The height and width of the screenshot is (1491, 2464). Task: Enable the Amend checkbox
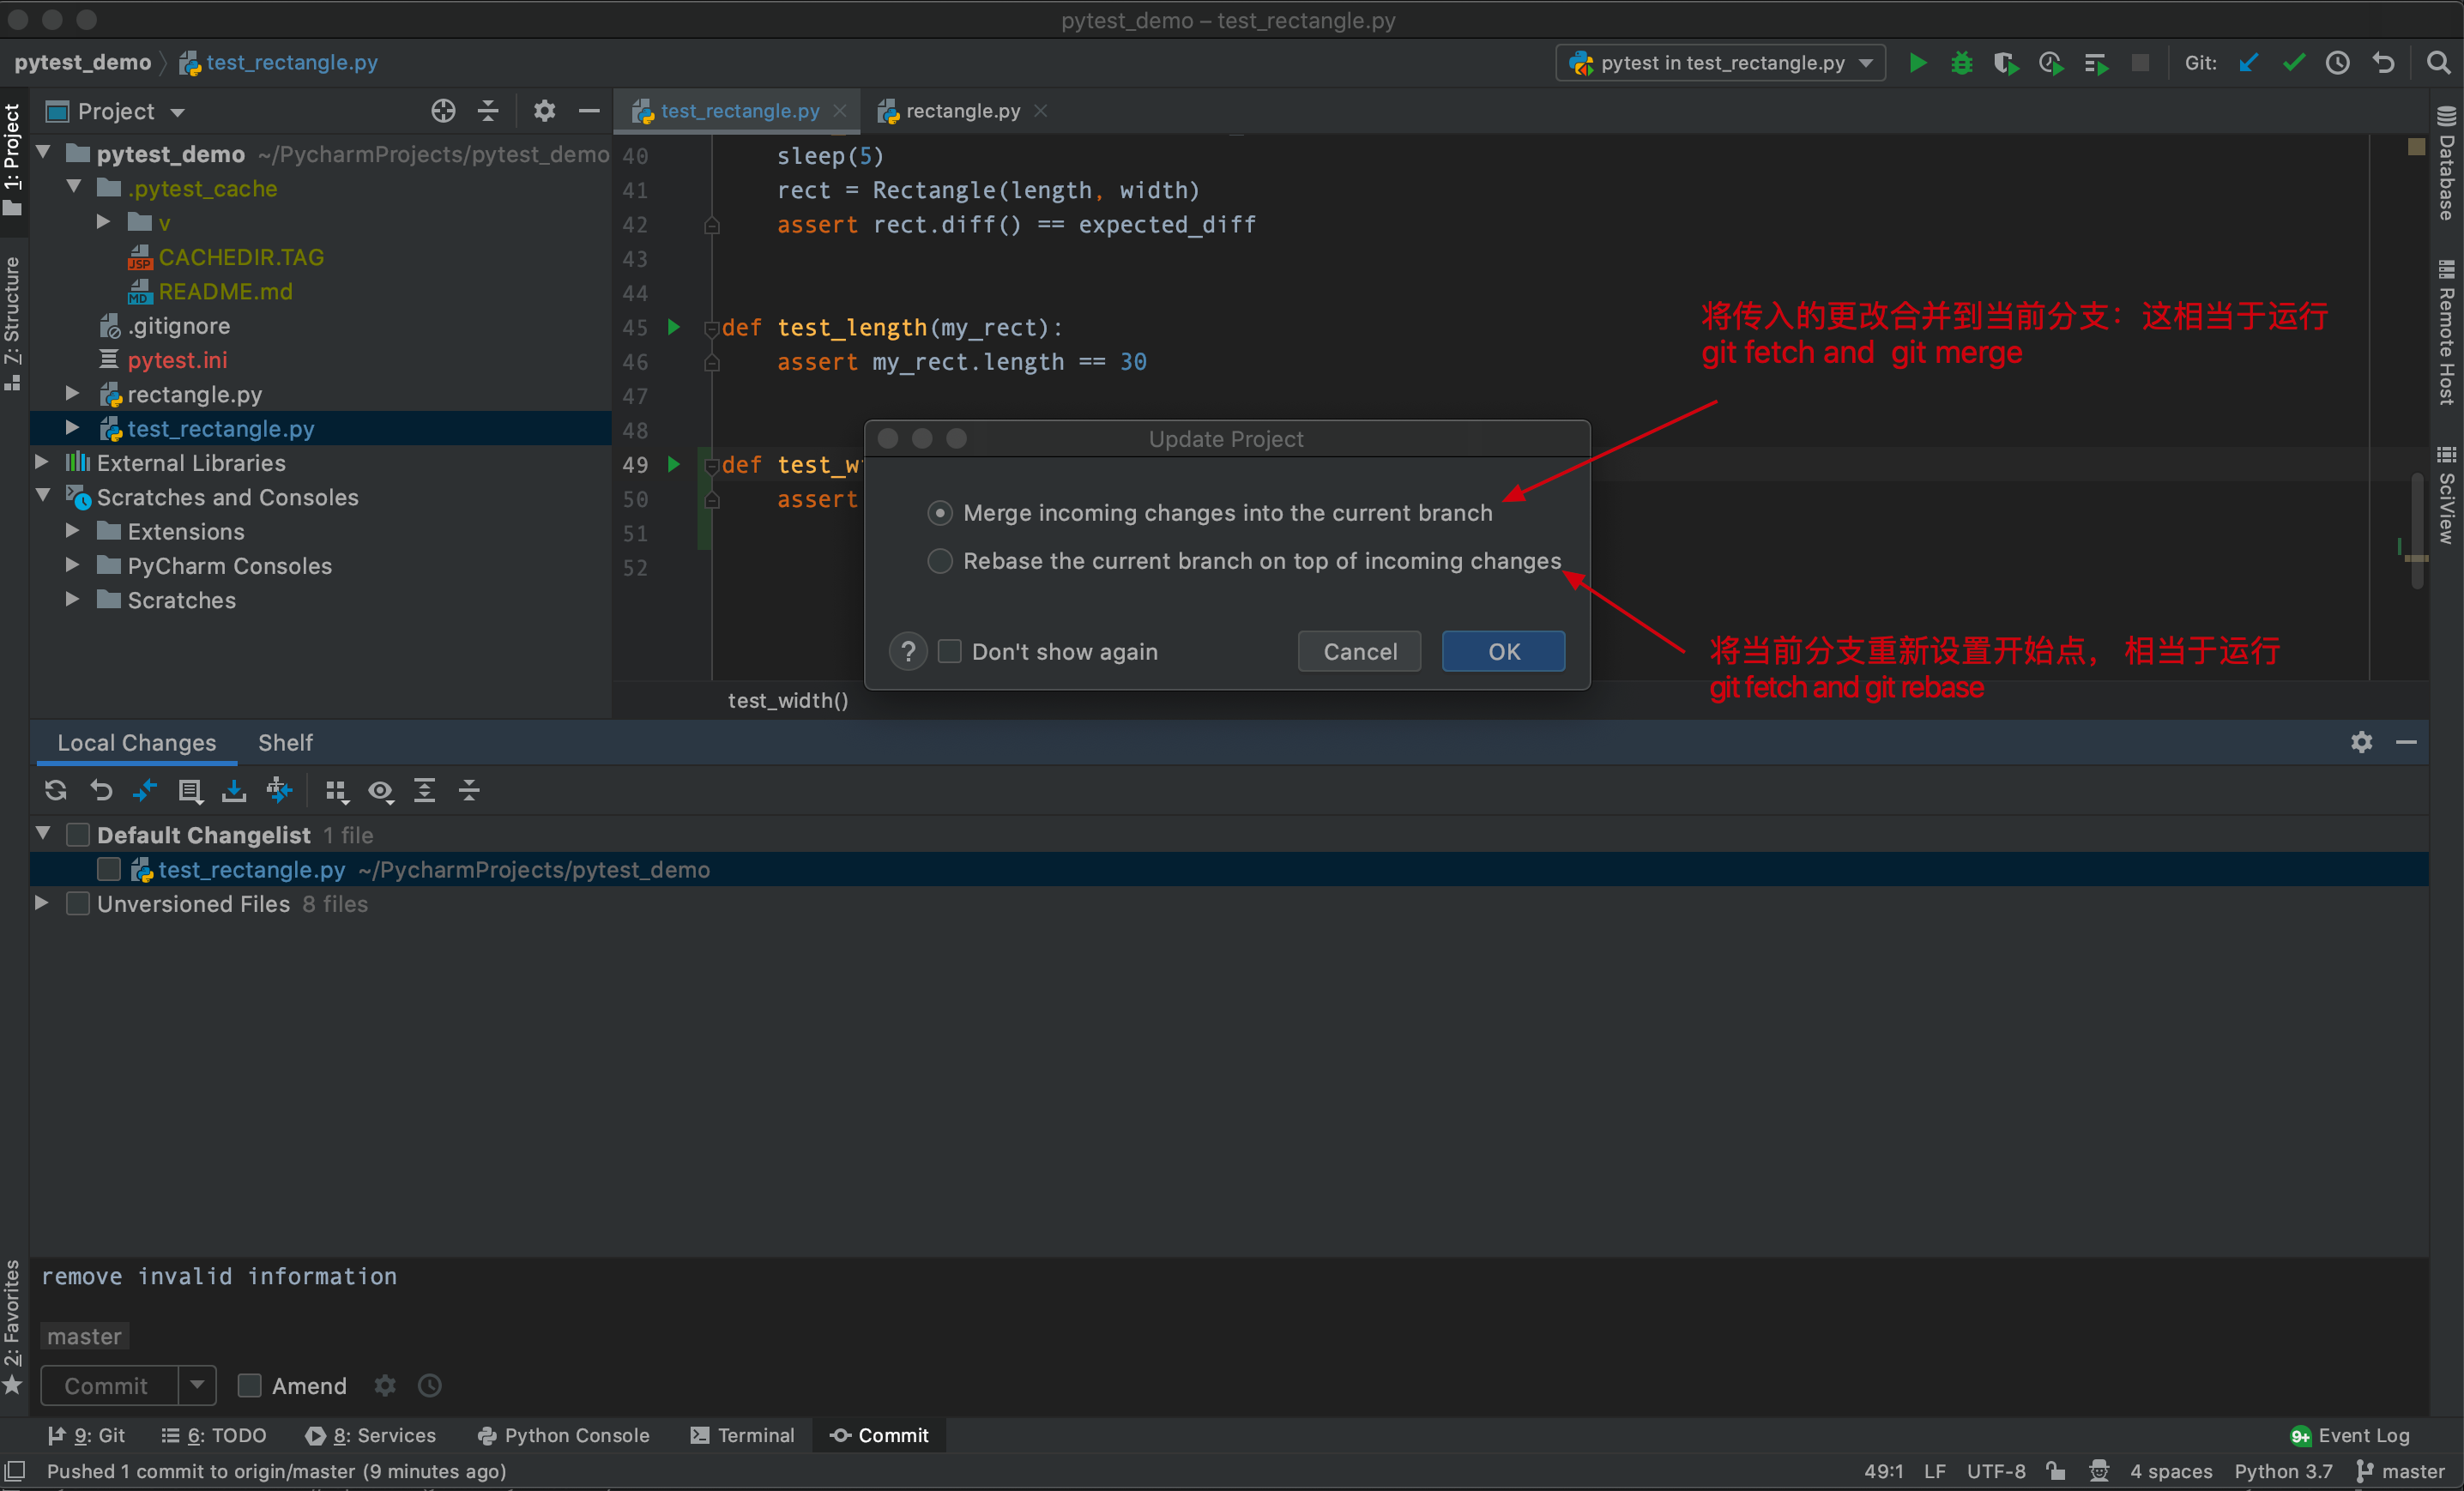pos(250,1386)
